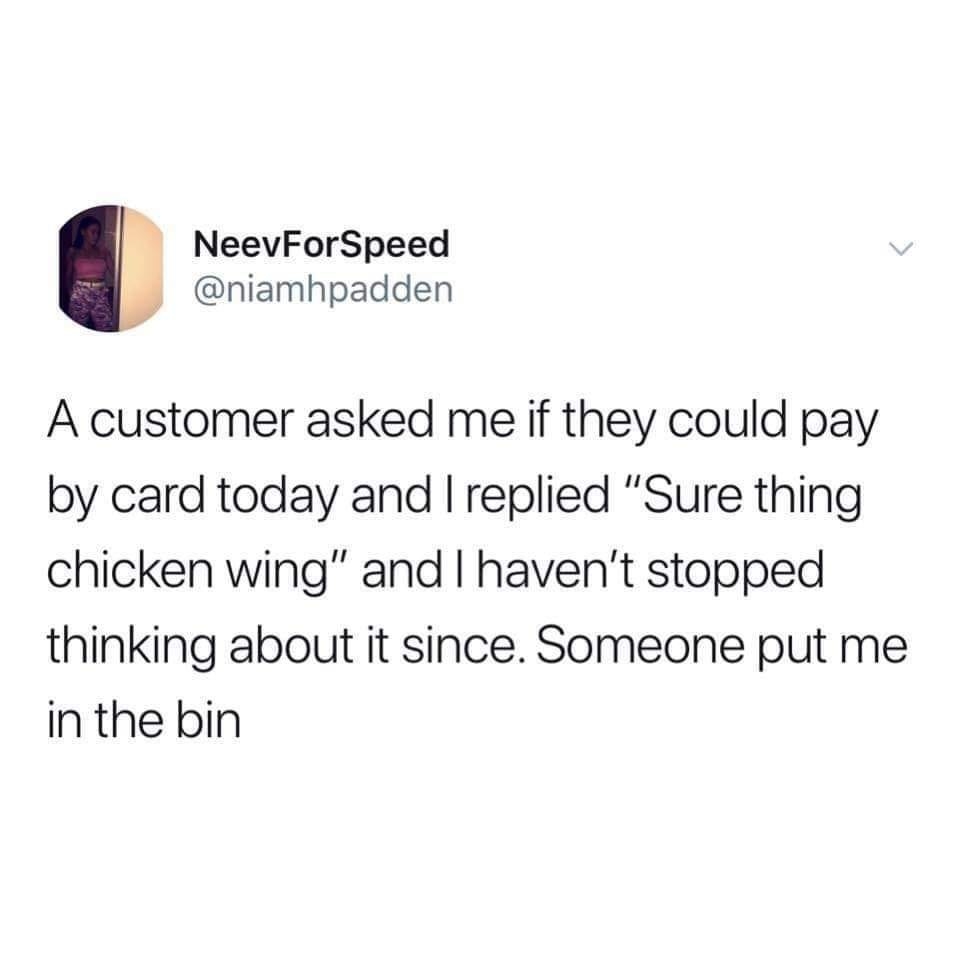Click the words 'by card today'

pyautogui.click(x=192, y=498)
